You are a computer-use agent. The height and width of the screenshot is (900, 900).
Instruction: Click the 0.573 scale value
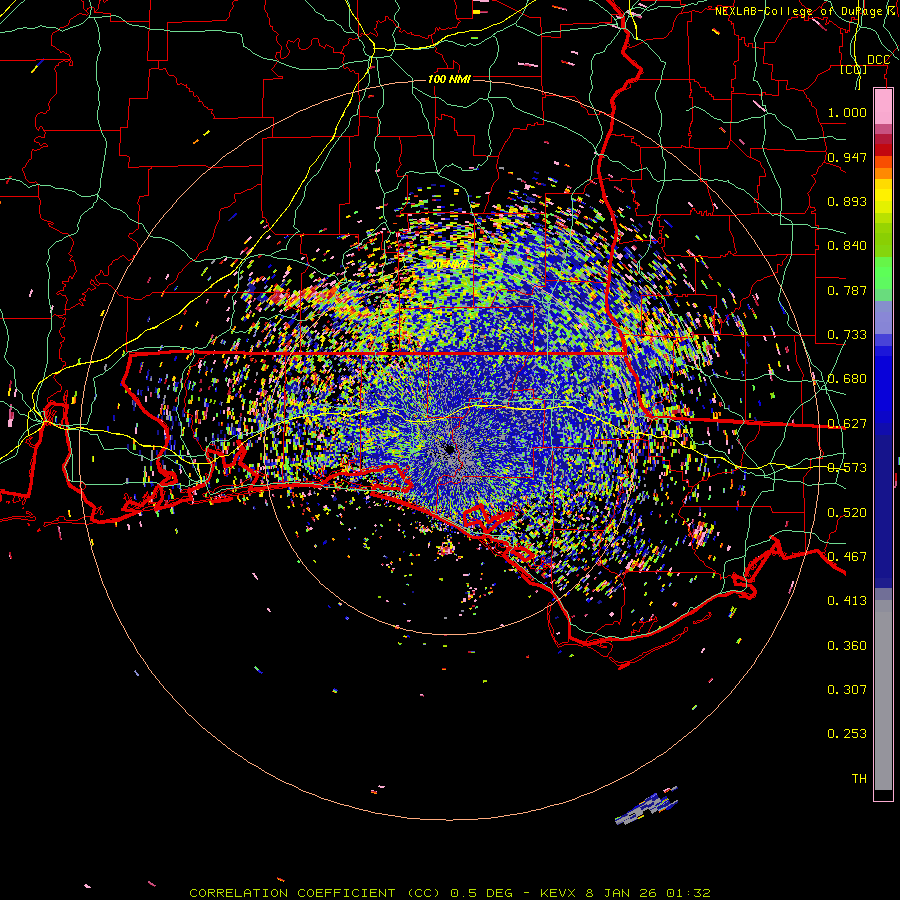point(847,468)
